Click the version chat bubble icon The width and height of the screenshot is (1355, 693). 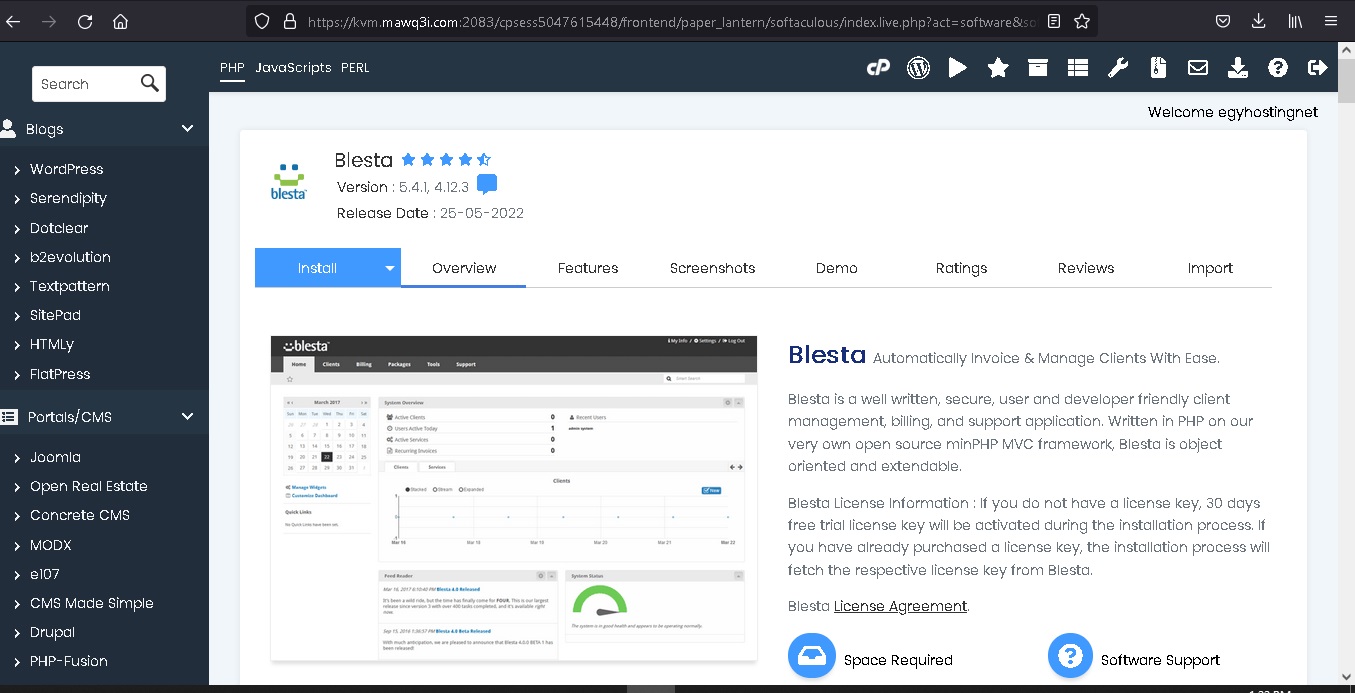click(487, 185)
